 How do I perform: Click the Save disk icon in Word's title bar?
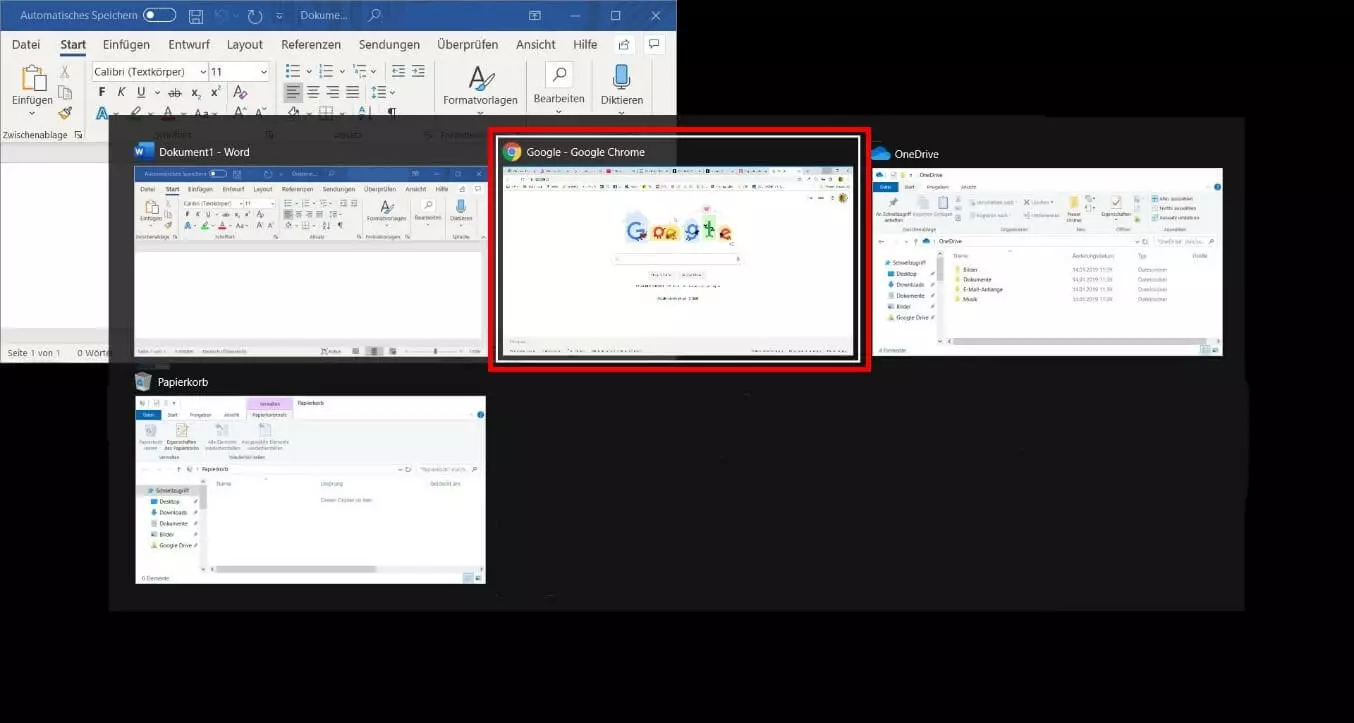coord(196,16)
